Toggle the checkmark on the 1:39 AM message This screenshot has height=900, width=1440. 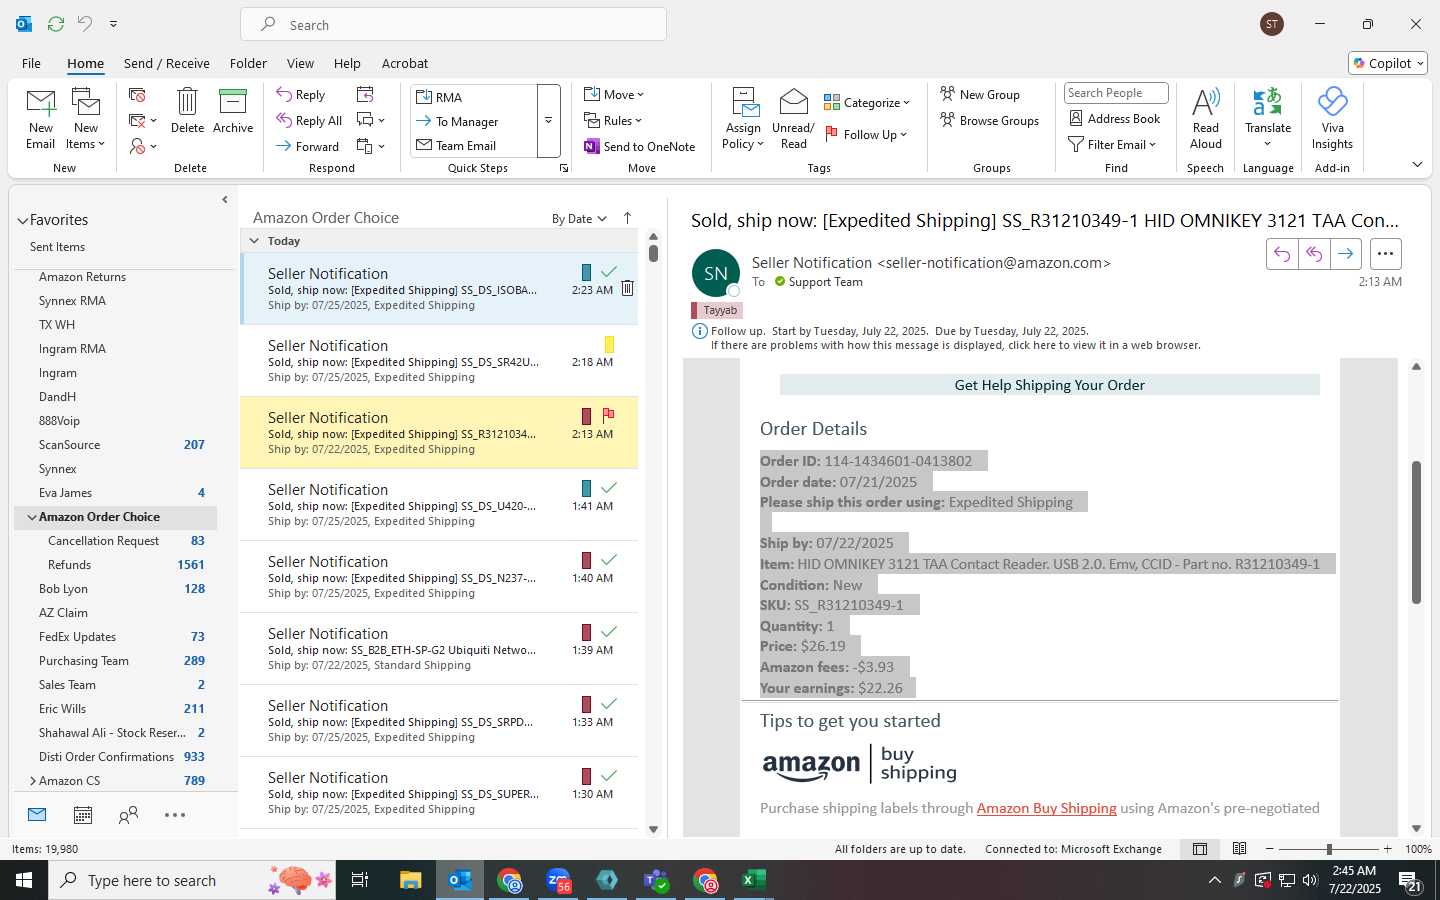pos(608,632)
